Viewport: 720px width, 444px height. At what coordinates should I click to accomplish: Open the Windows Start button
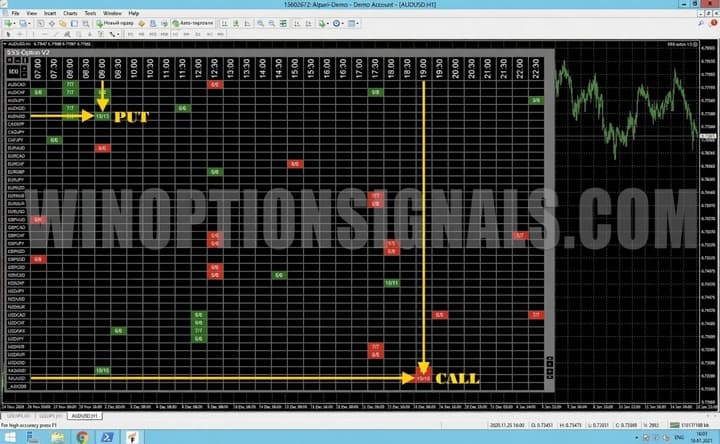click(x=9, y=437)
